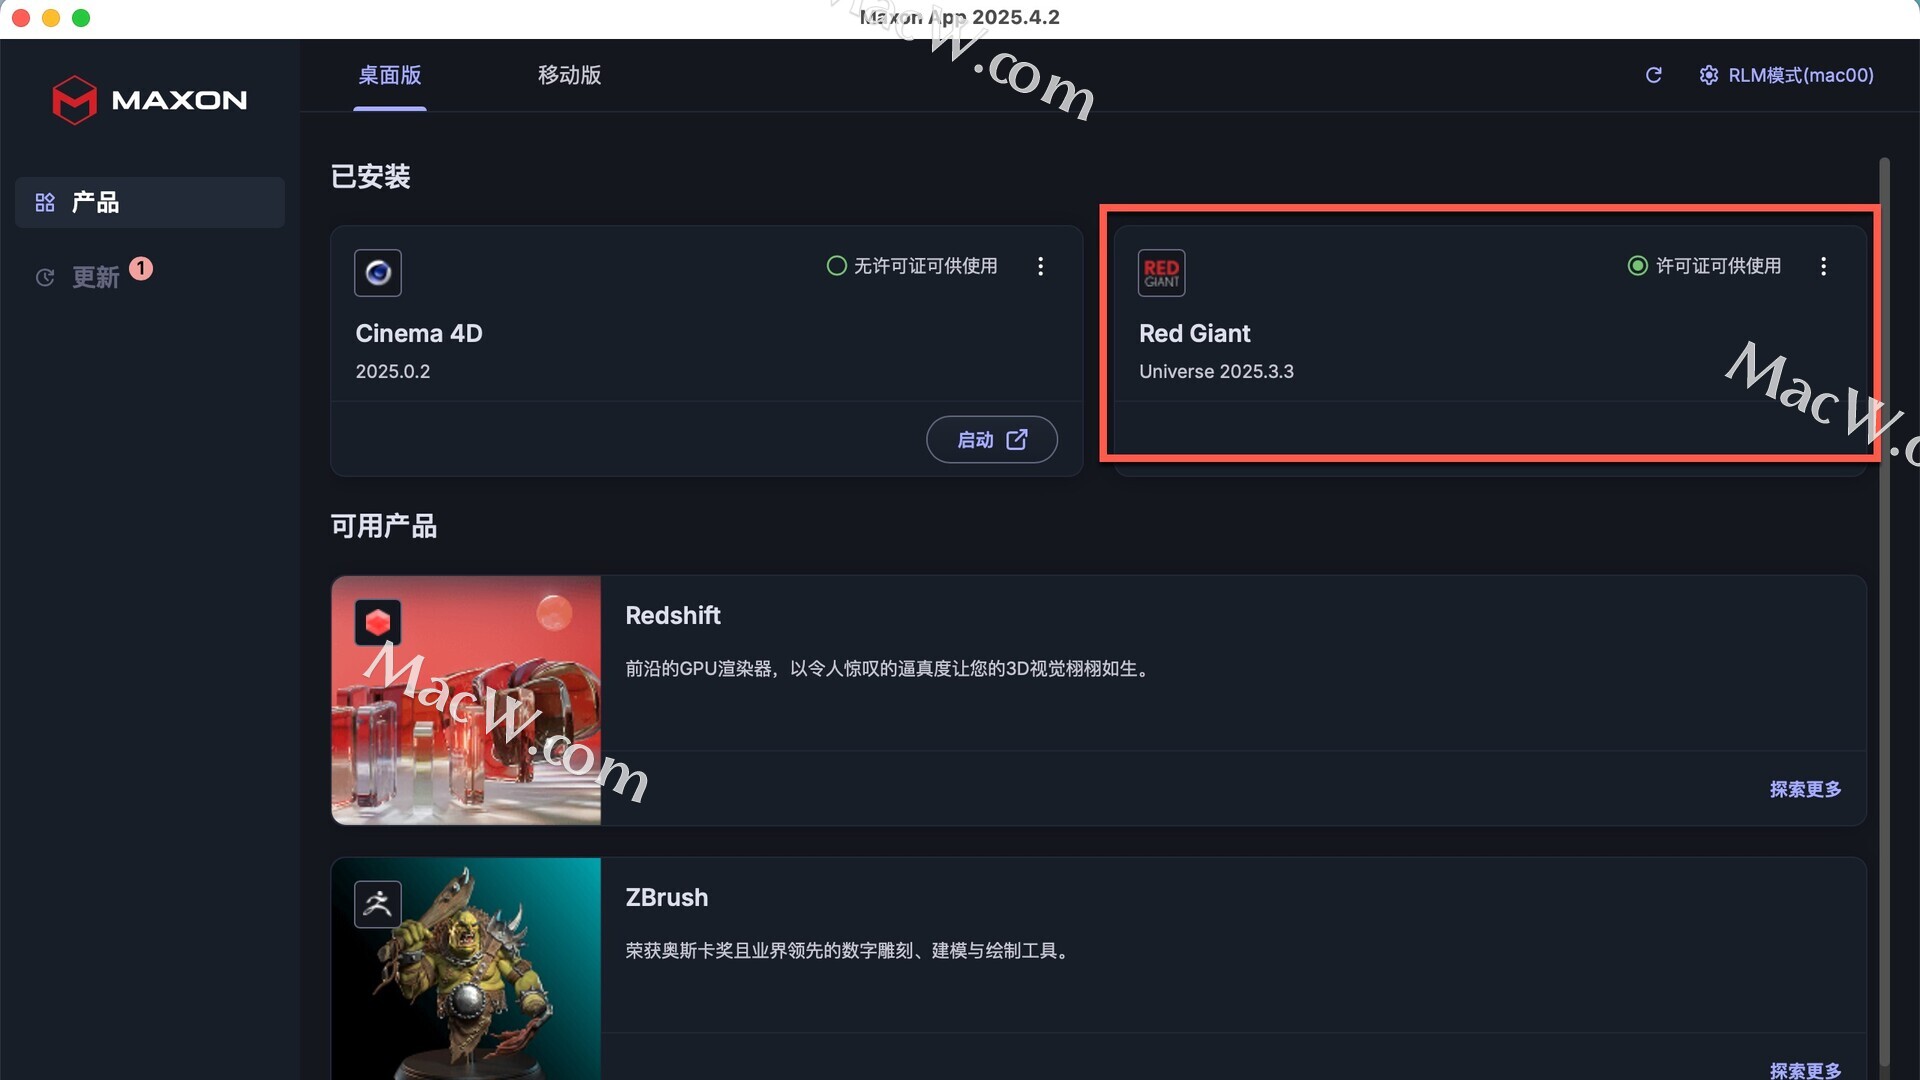Click Red Giant 许可证可供使用 status indicator
Image resolution: width=1920 pixels, height=1080 pixels.
[1704, 266]
